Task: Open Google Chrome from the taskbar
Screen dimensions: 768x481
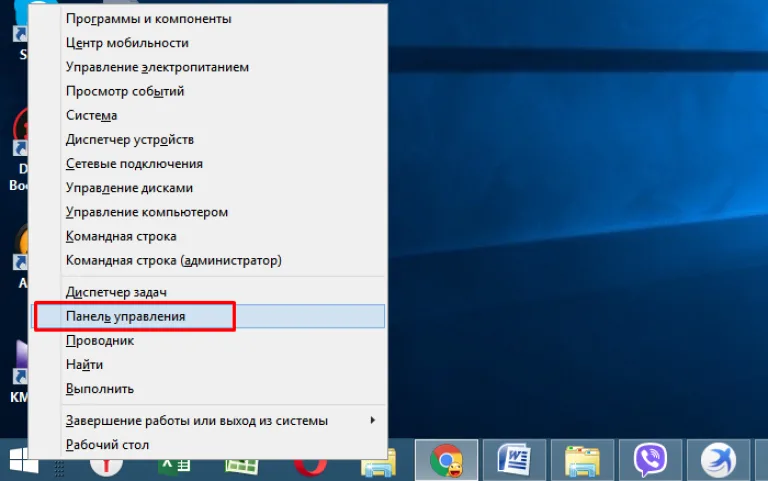Action: tap(446, 460)
